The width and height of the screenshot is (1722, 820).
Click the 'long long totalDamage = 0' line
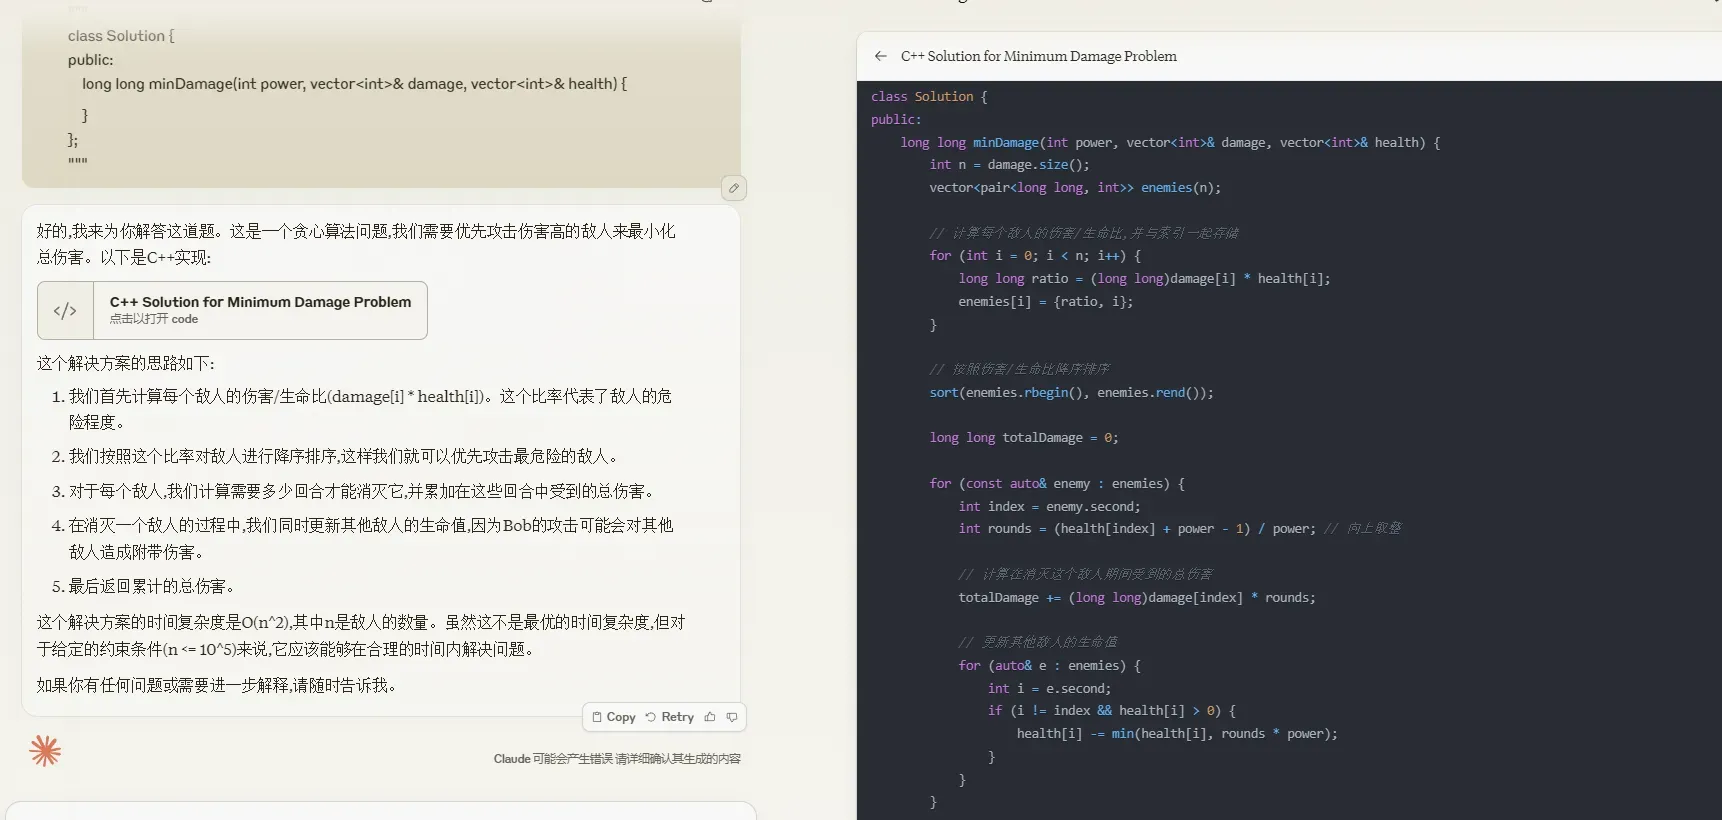tap(1023, 438)
